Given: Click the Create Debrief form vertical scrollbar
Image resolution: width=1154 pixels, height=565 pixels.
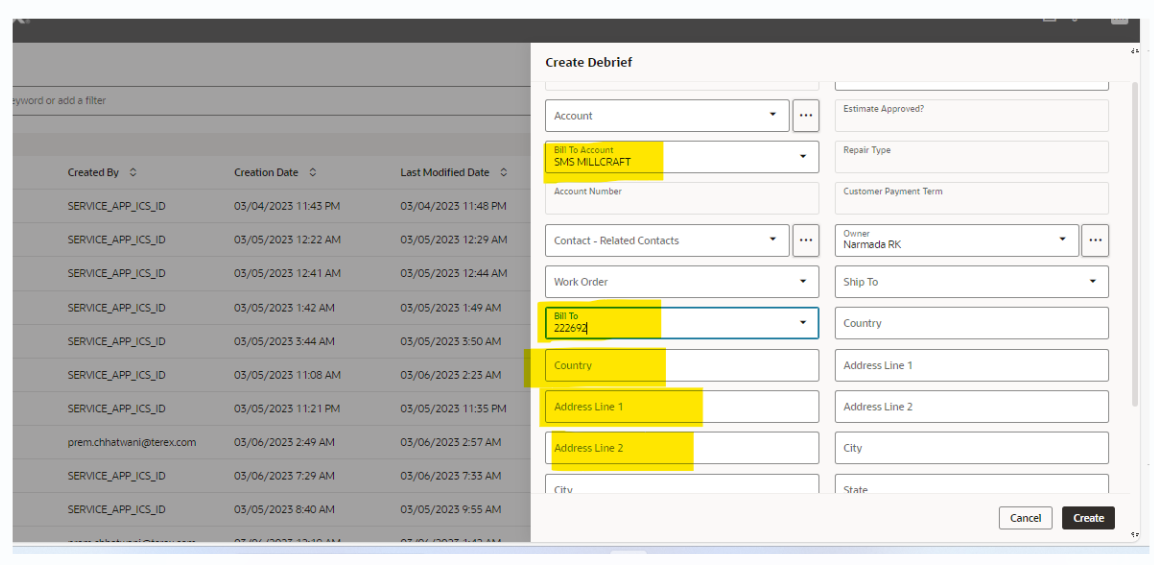Looking at the screenshot, I should (x=1136, y=243).
